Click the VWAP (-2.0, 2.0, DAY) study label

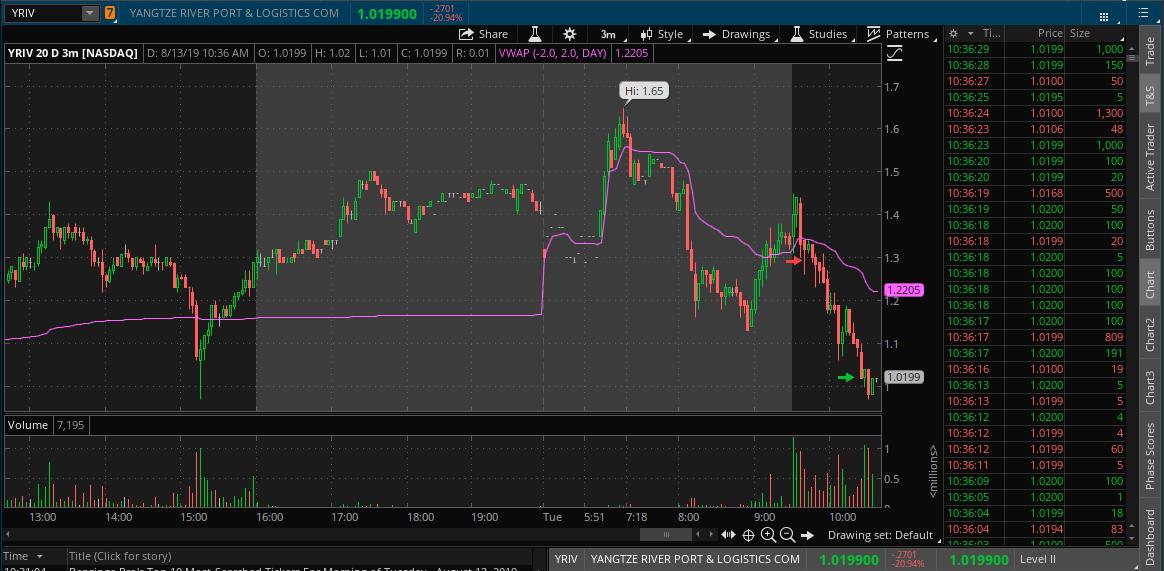[x=552, y=53]
